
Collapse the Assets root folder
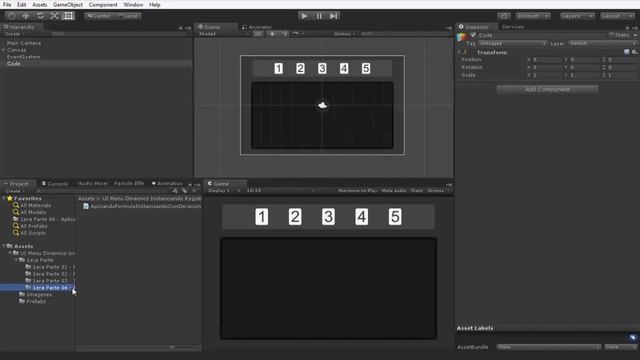tap(4, 246)
